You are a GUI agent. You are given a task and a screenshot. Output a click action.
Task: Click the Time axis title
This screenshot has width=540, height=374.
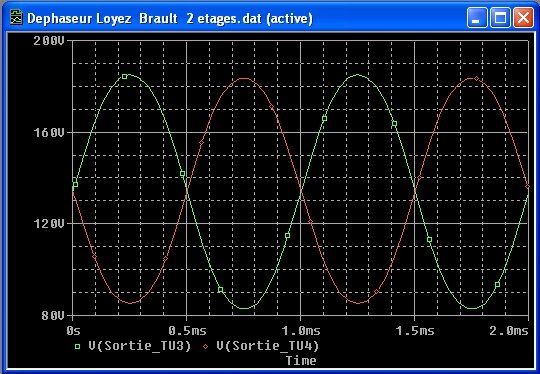click(x=301, y=361)
